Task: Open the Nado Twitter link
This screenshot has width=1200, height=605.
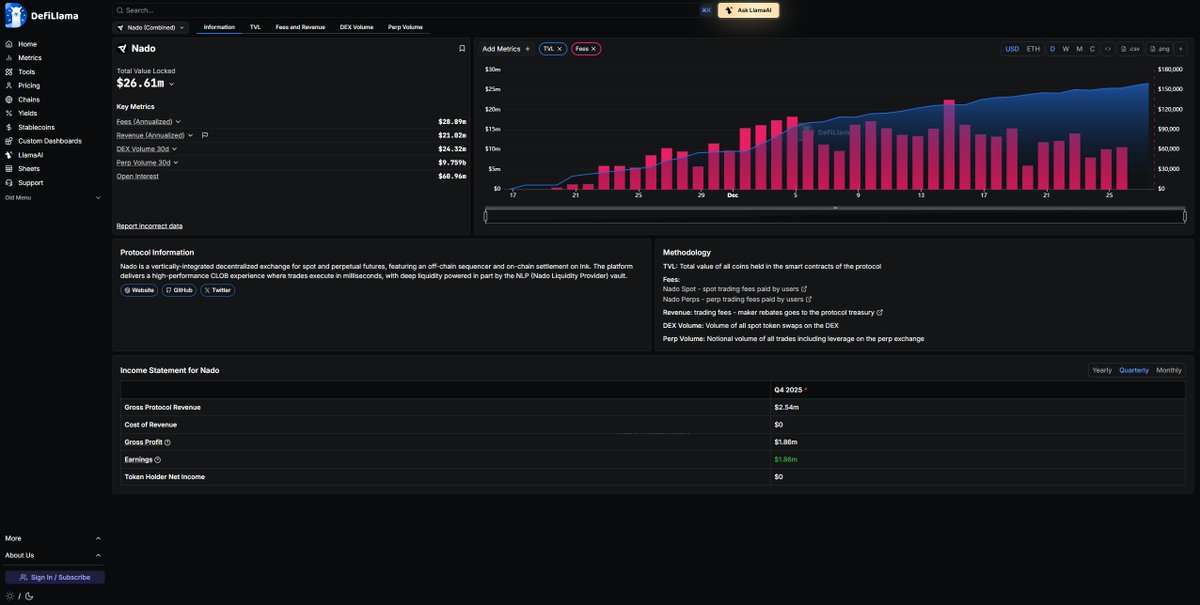Action: pos(217,290)
